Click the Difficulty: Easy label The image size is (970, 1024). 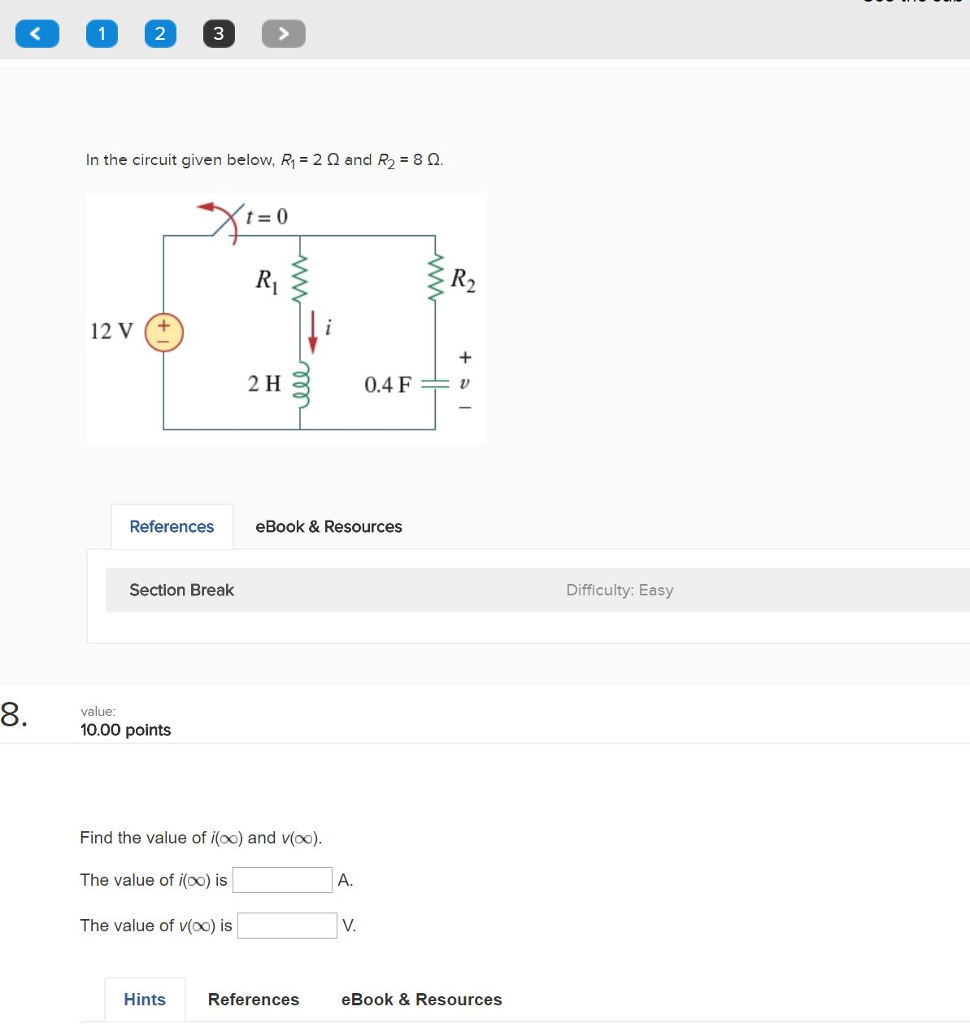(x=620, y=590)
